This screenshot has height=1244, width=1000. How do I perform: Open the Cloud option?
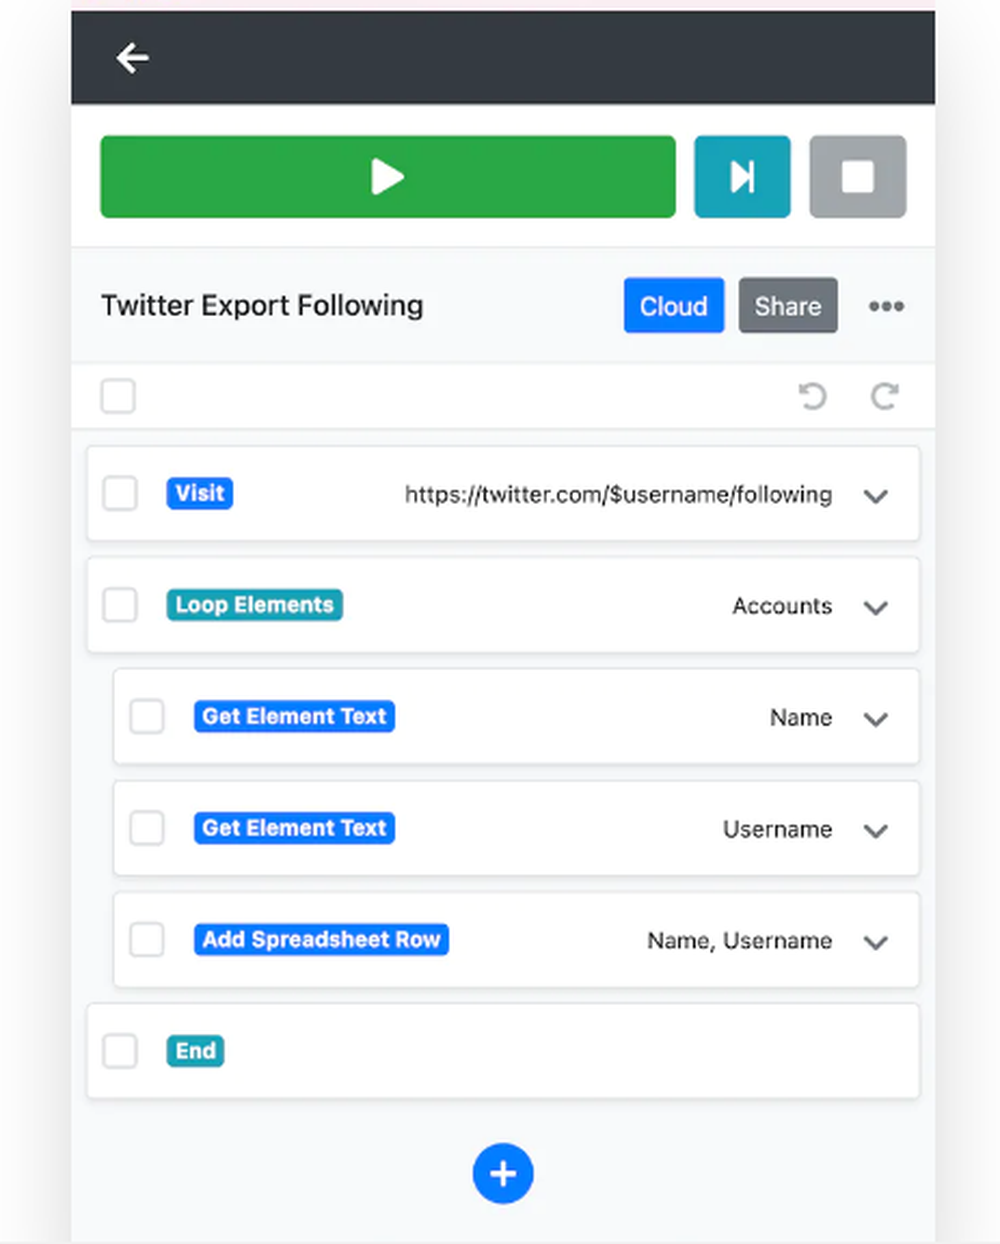click(674, 306)
